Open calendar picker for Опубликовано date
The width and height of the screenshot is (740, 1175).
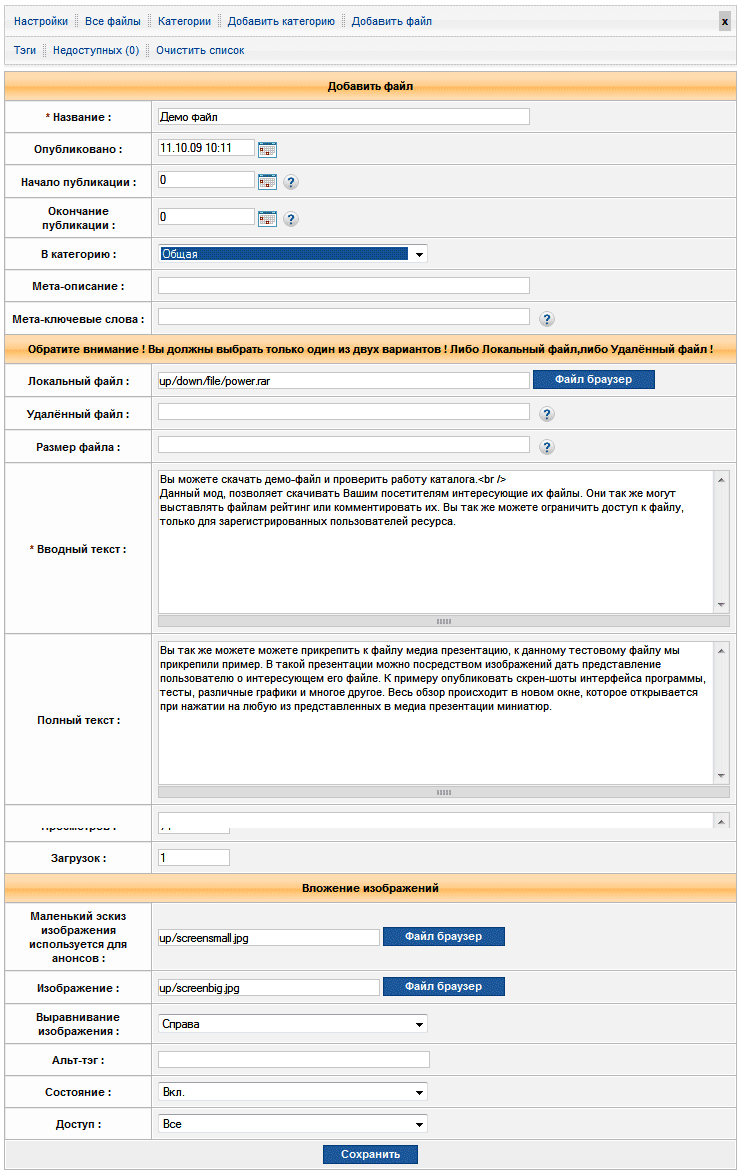267,149
